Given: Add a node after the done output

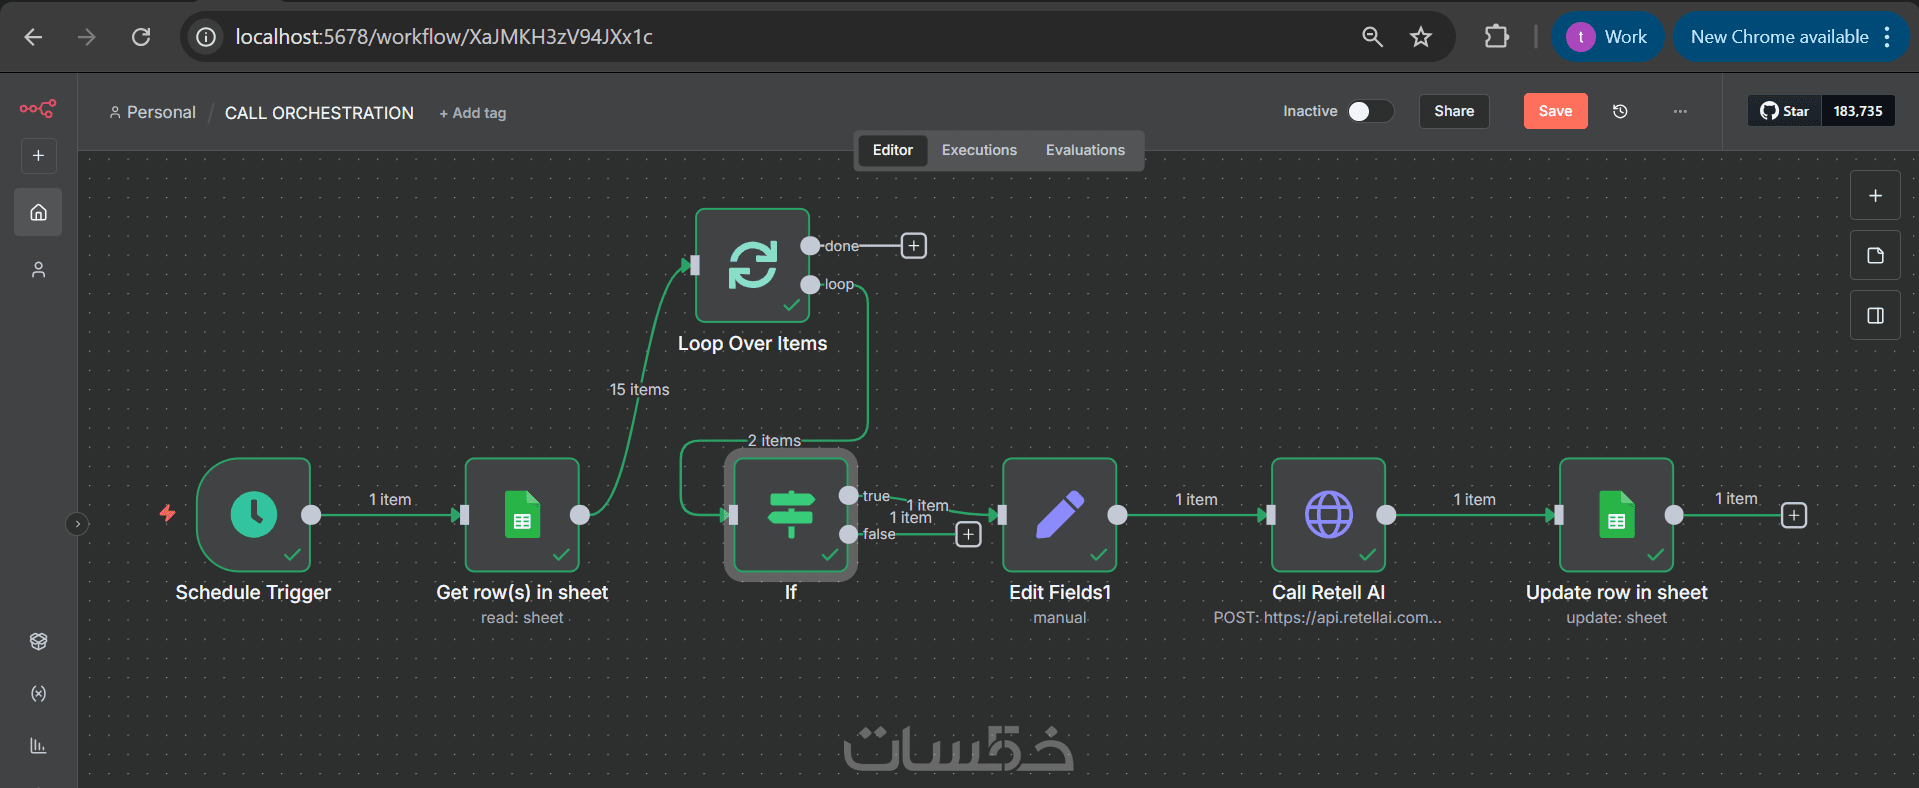Looking at the screenshot, I should [914, 246].
